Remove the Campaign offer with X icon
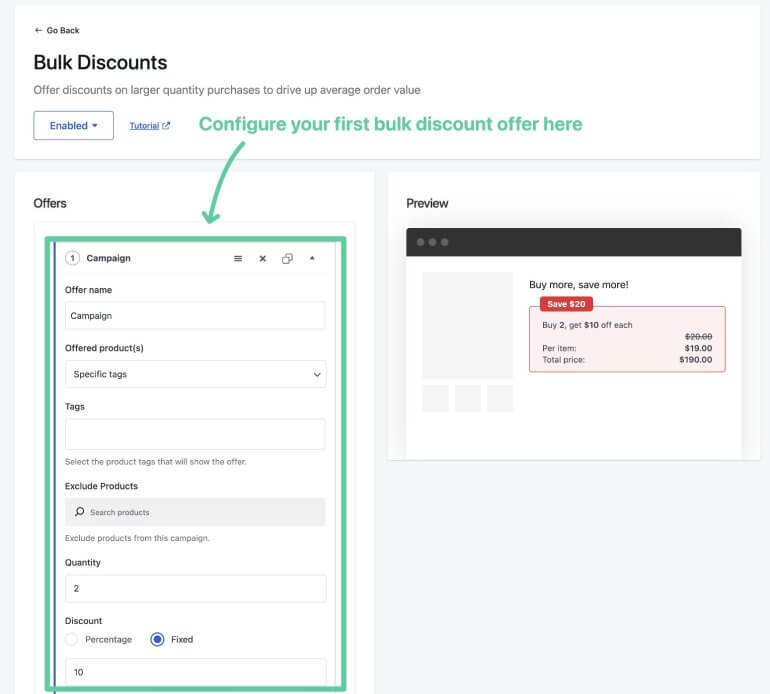 [x=263, y=258]
